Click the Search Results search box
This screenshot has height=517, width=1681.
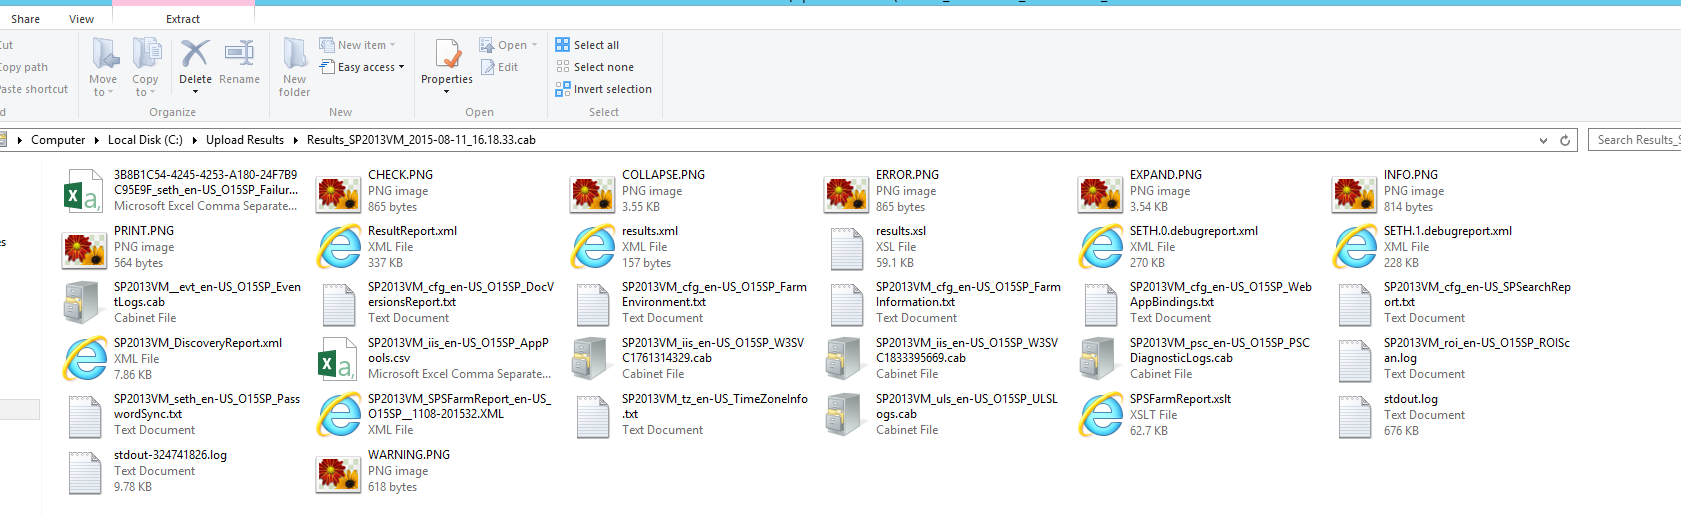[x=1634, y=140]
